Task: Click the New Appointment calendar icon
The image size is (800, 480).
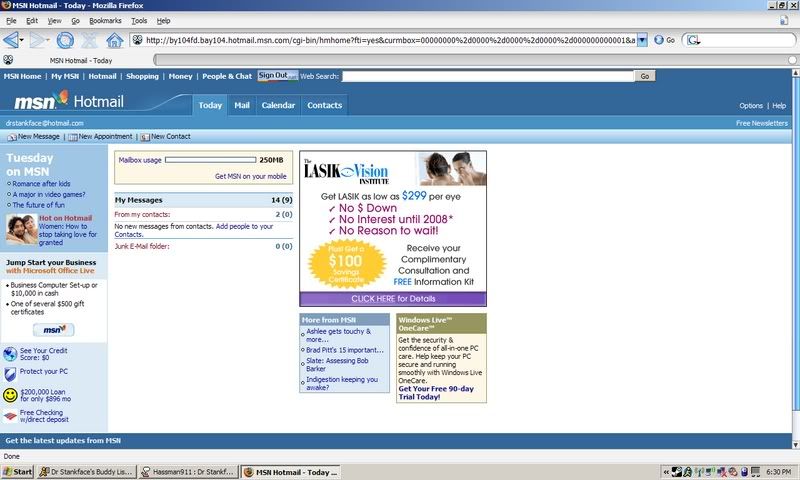Action: point(72,136)
